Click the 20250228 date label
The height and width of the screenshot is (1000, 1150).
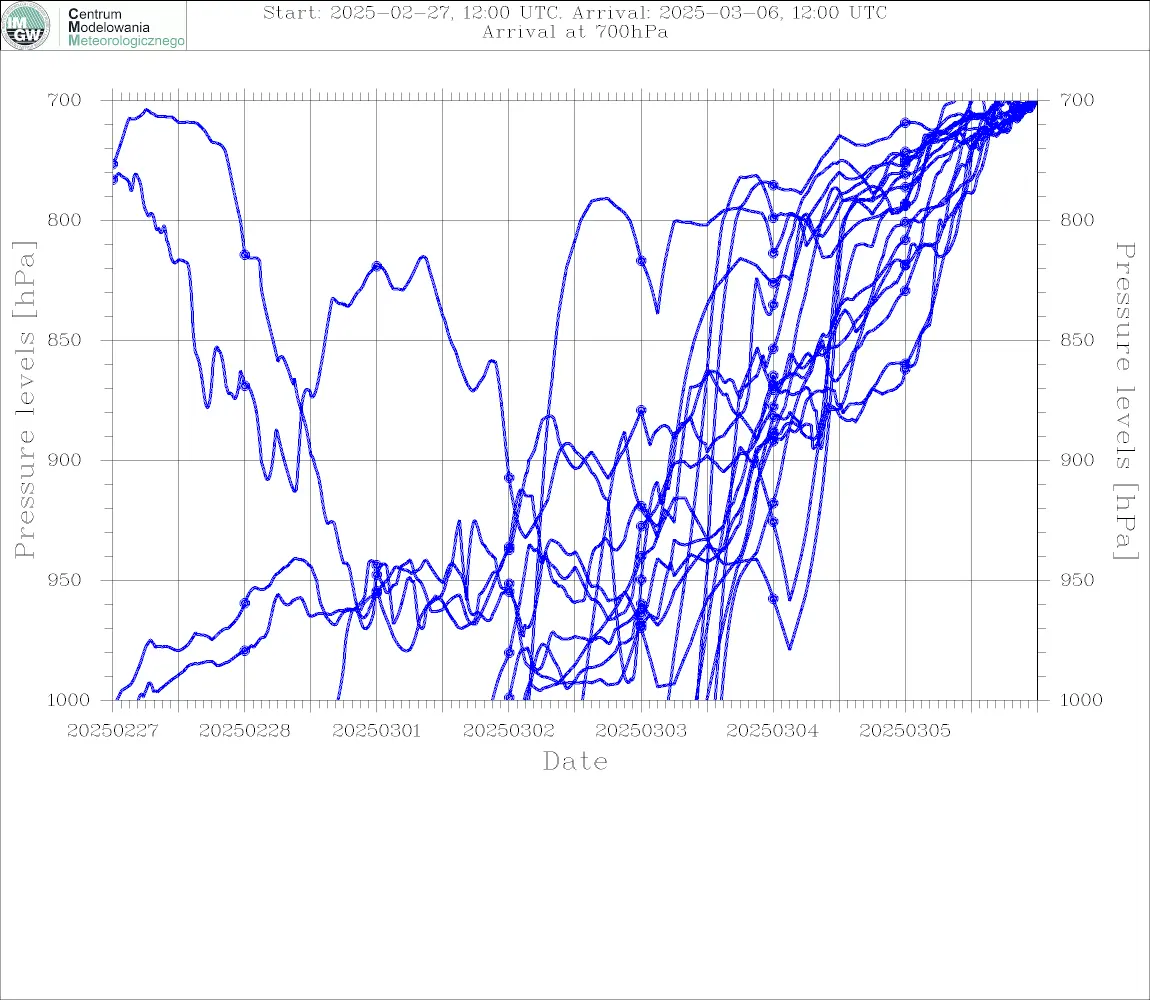(245, 731)
